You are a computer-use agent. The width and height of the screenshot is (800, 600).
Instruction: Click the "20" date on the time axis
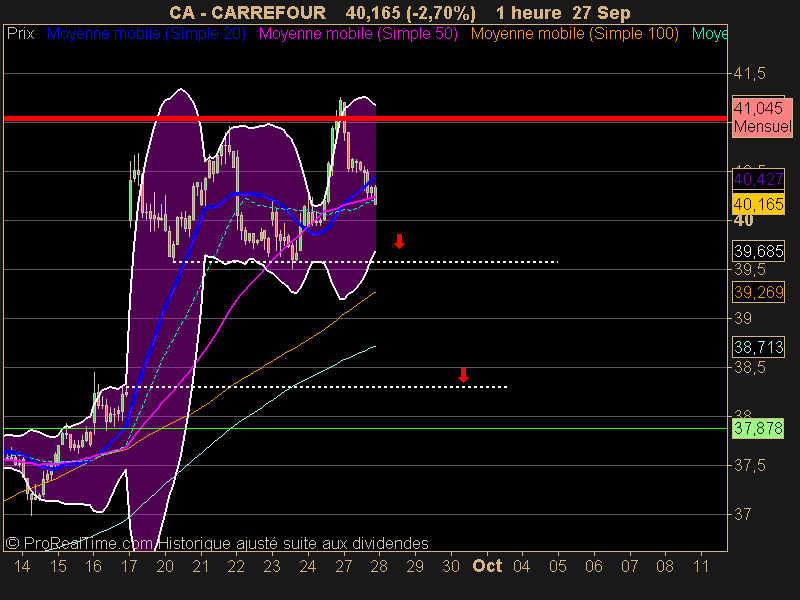pyautogui.click(x=165, y=566)
